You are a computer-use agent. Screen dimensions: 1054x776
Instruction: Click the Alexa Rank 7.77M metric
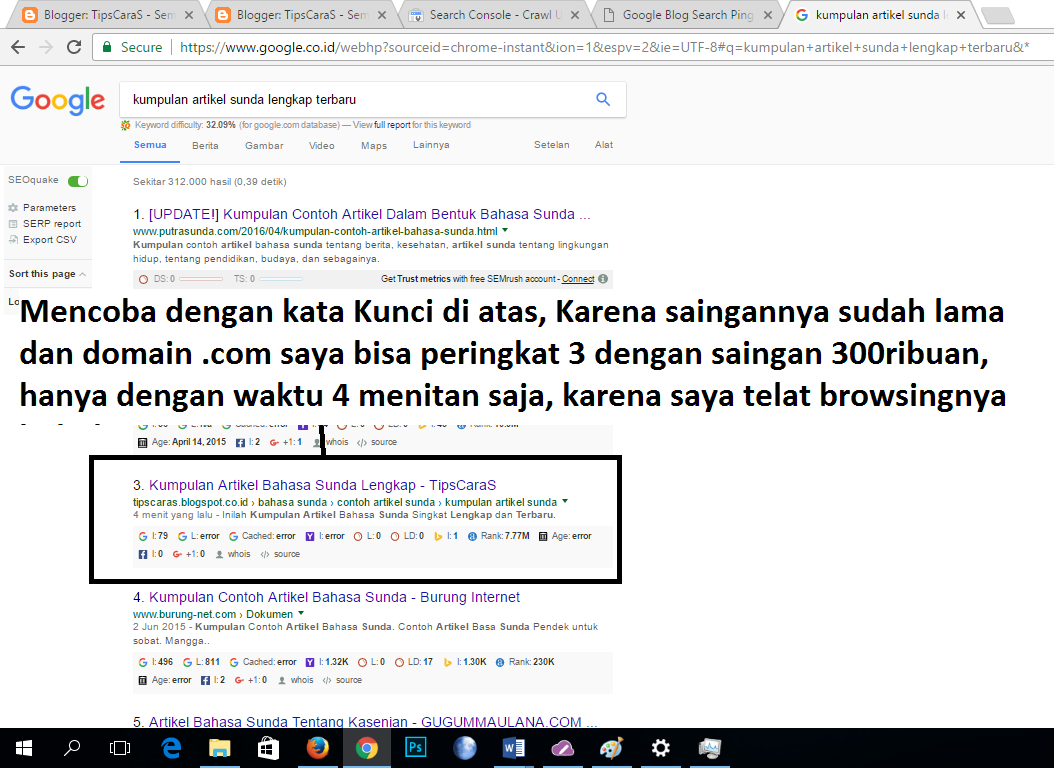pyautogui.click(x=498, y=536)
